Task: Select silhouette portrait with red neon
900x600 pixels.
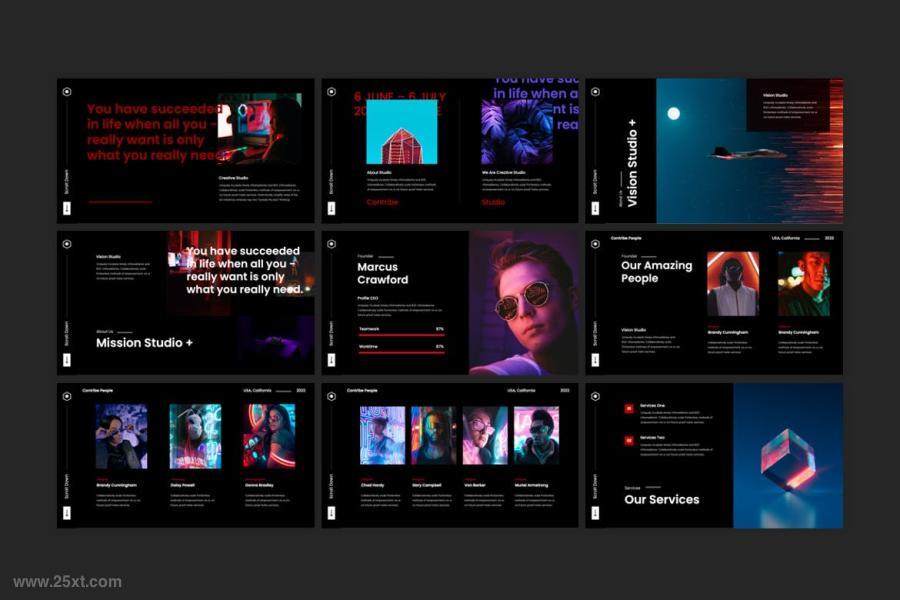Action: (x=733, y=284)
